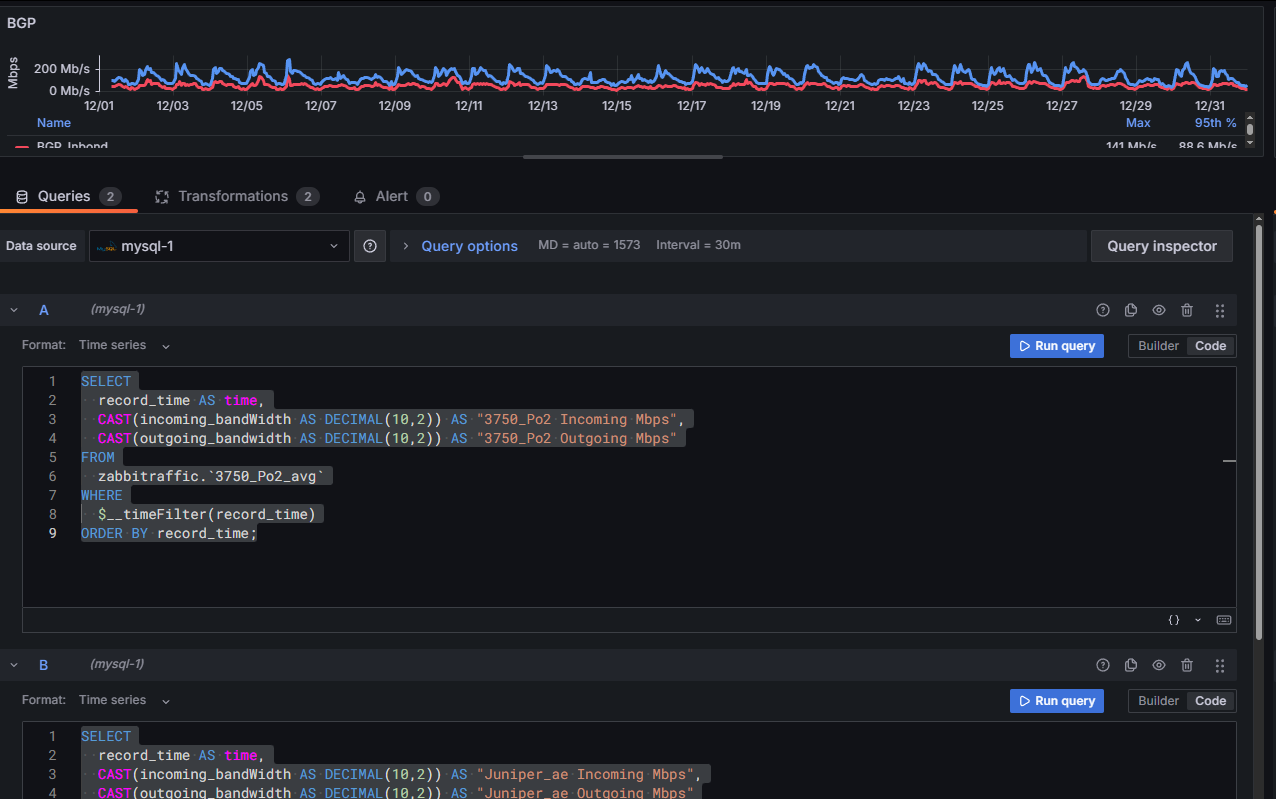Click line 6 zabbitraffic table name in query A
Viewport: 1276px width, 799px height.
211,476
